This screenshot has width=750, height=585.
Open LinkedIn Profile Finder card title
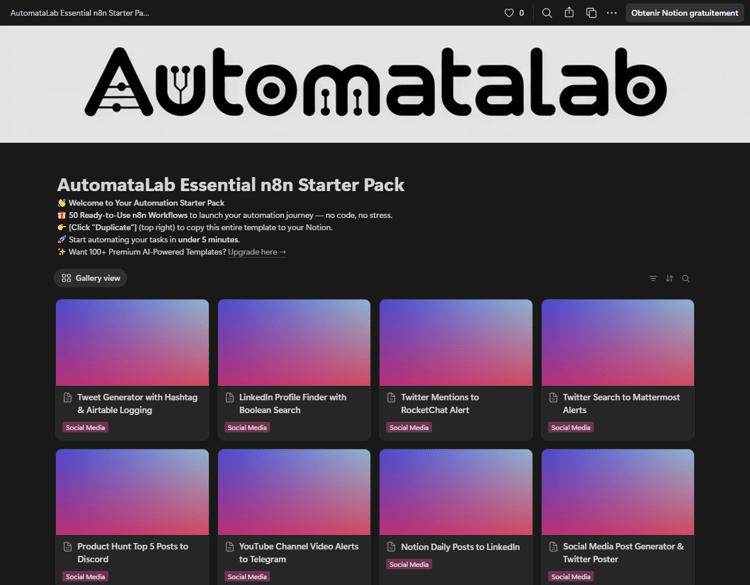point(293,403)
